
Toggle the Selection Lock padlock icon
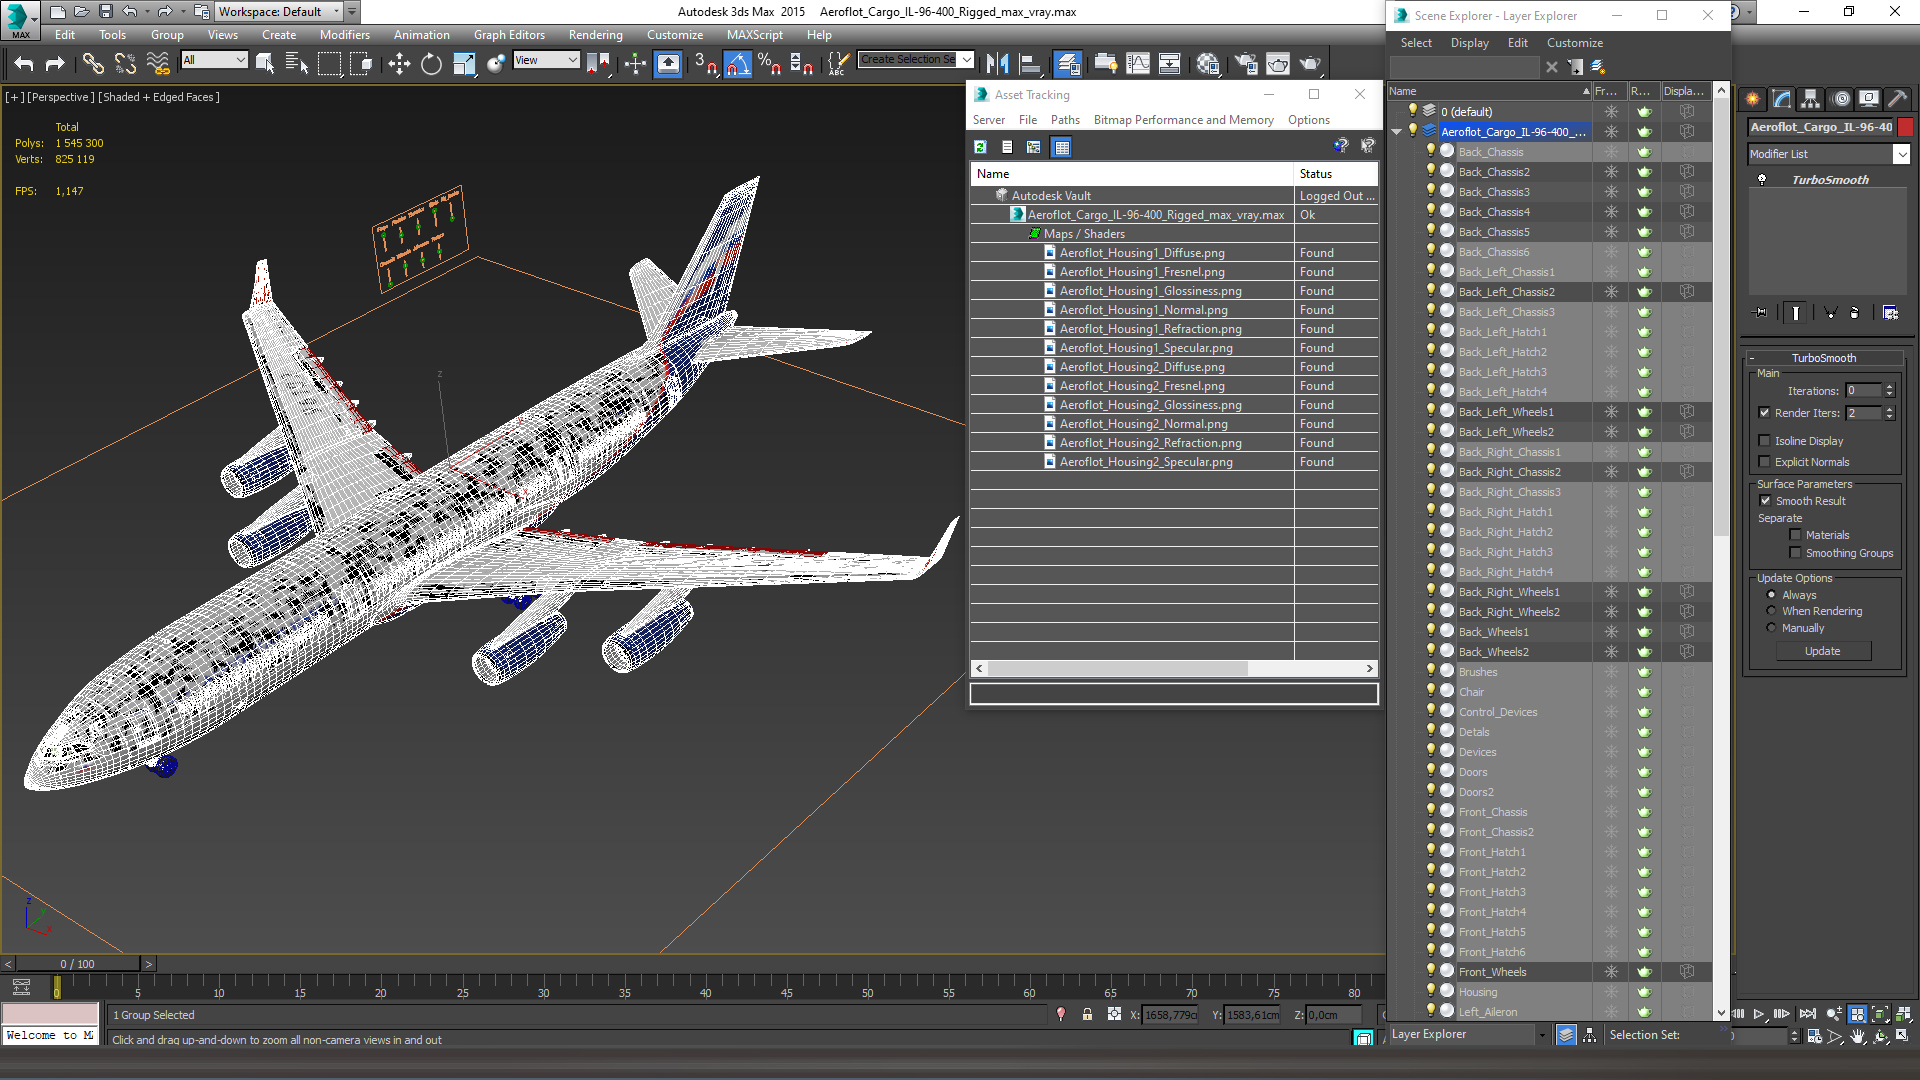coord(1087,1015)
